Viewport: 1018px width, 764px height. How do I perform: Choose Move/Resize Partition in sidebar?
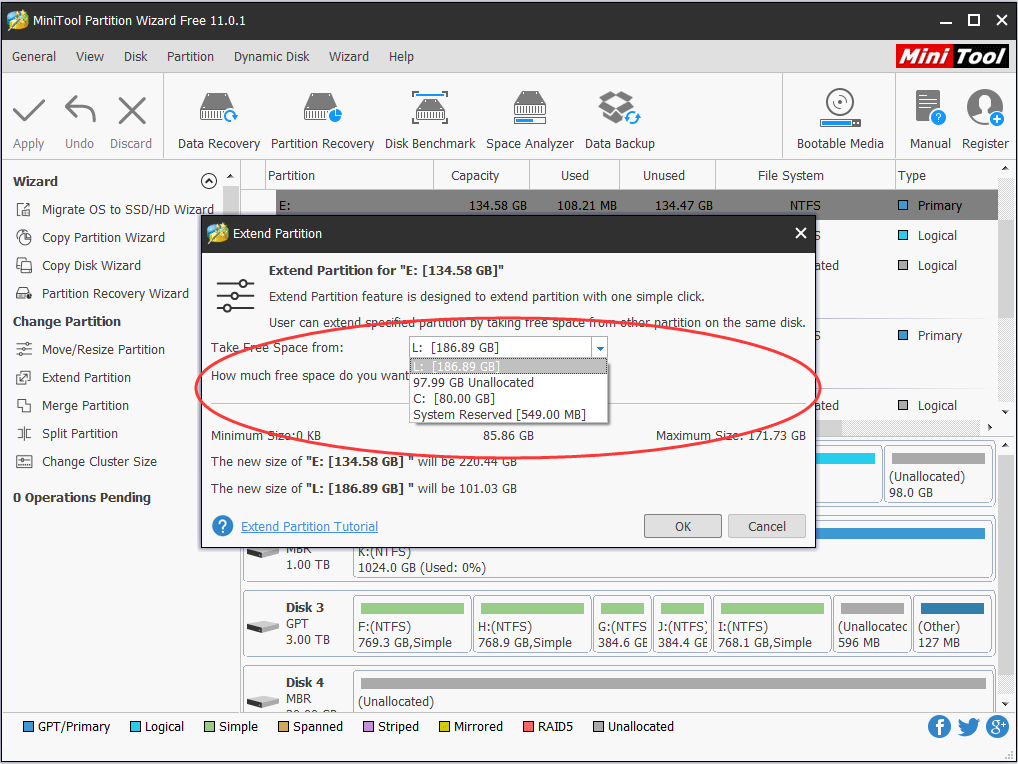coord(90,349)
